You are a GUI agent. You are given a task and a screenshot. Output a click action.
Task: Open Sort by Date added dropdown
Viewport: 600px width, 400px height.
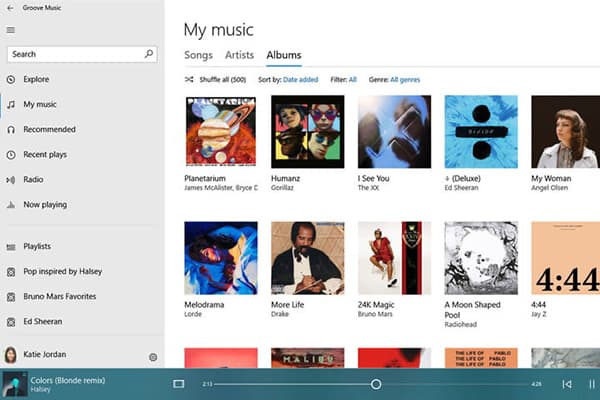point(300,80)
